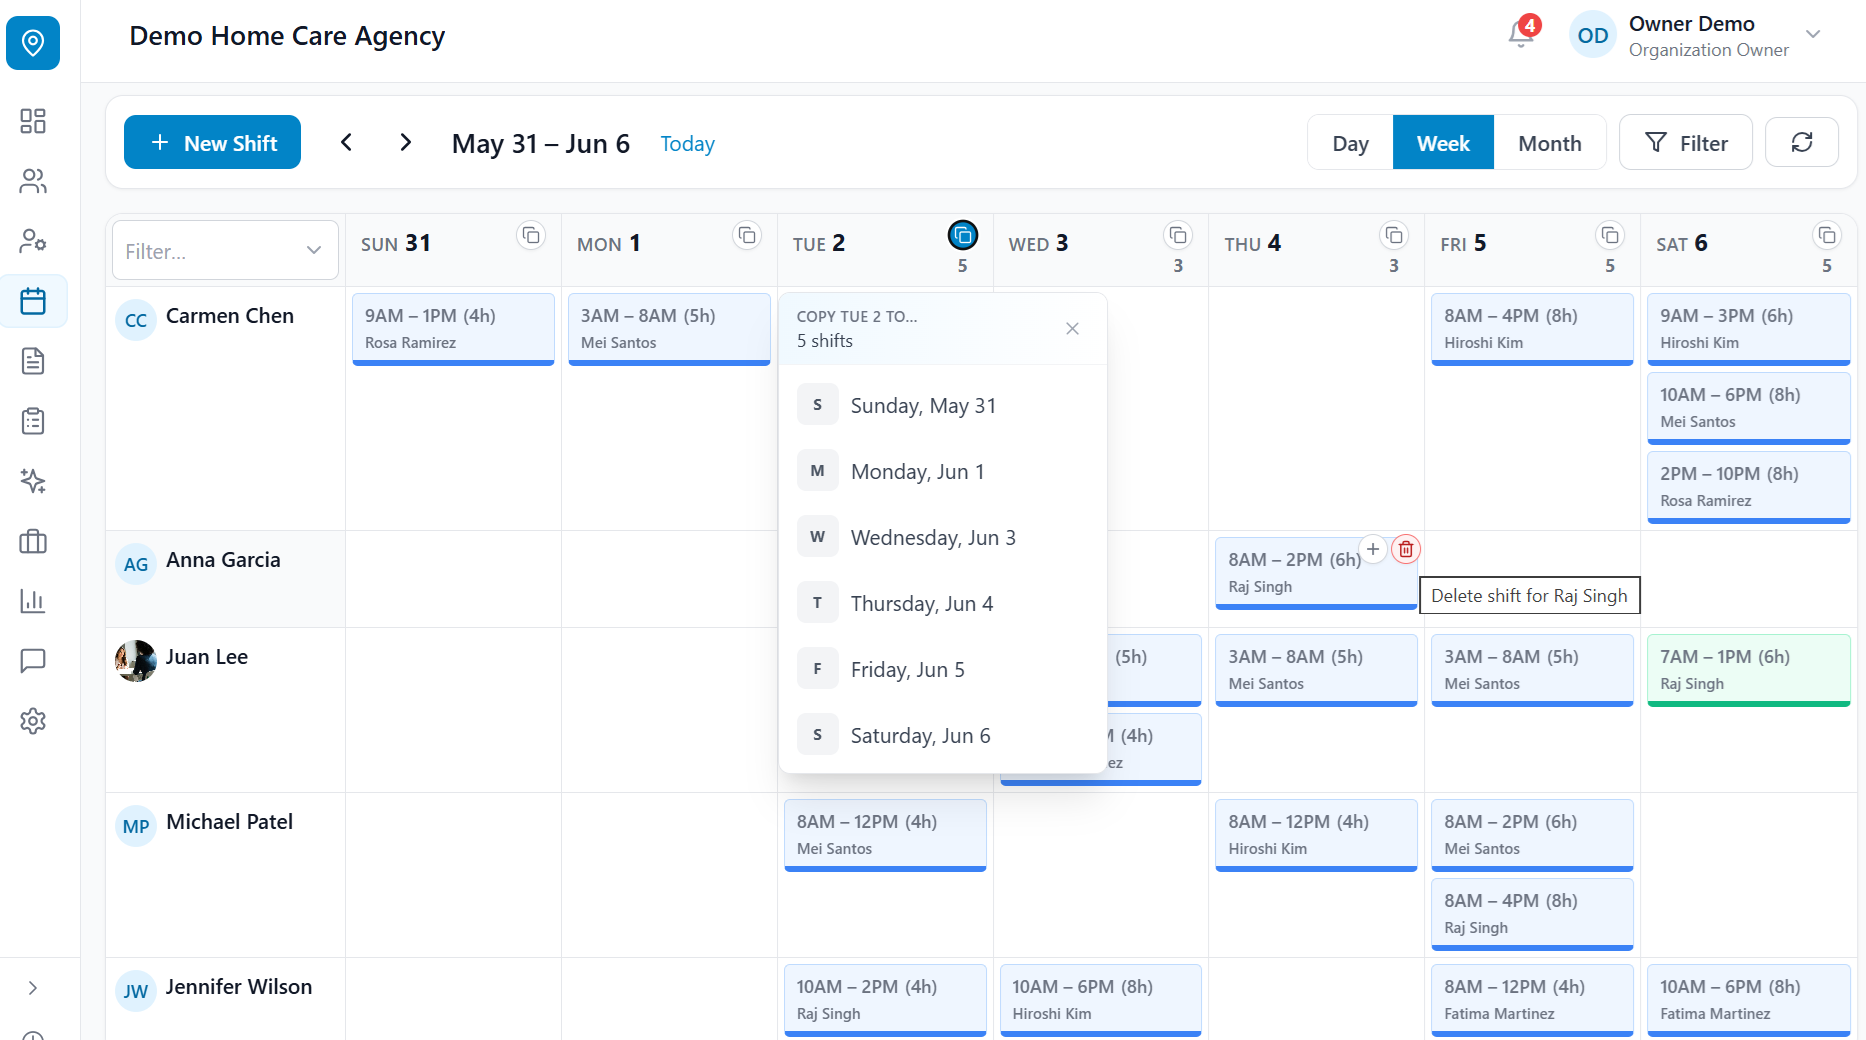Go to previous week with left chevron
Screen dimensions: 1866x1040
[x=346, y=142]
